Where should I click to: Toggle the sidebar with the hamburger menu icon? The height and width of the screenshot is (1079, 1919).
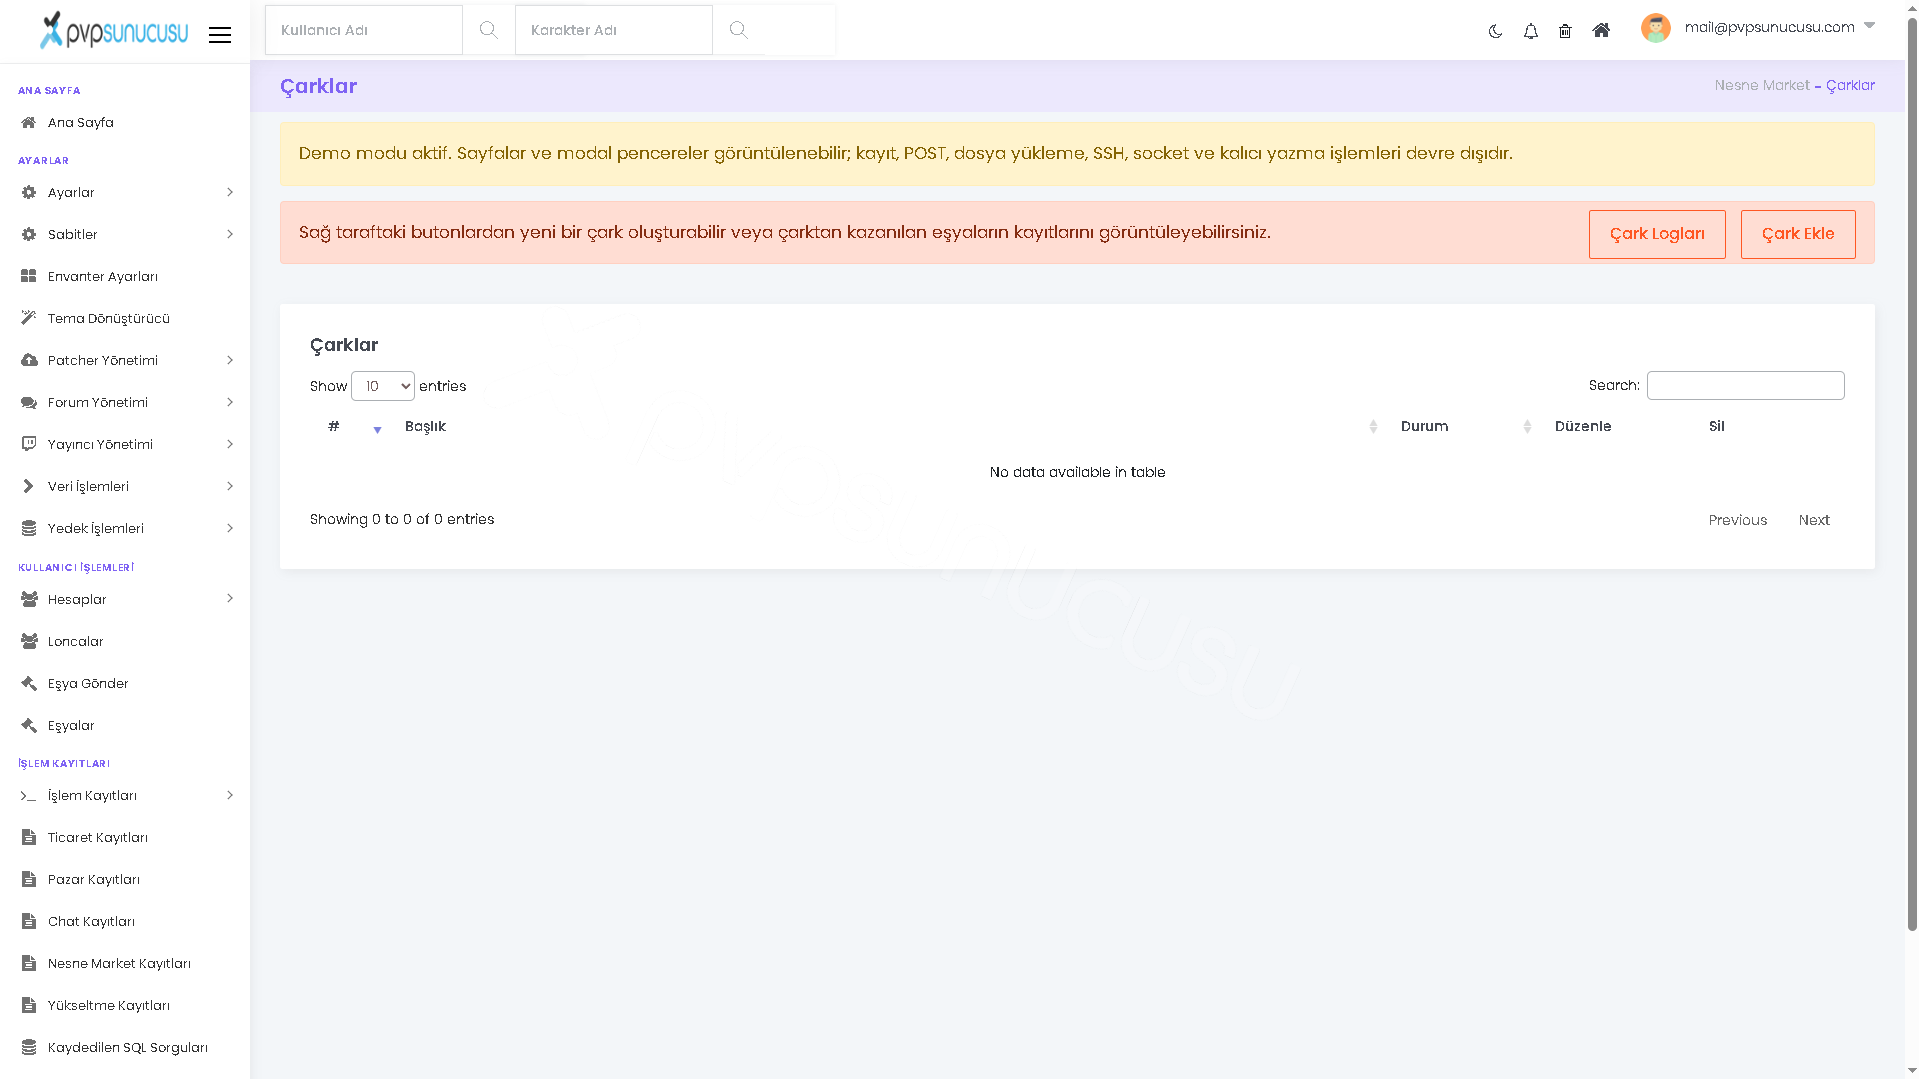coord(220,35)
